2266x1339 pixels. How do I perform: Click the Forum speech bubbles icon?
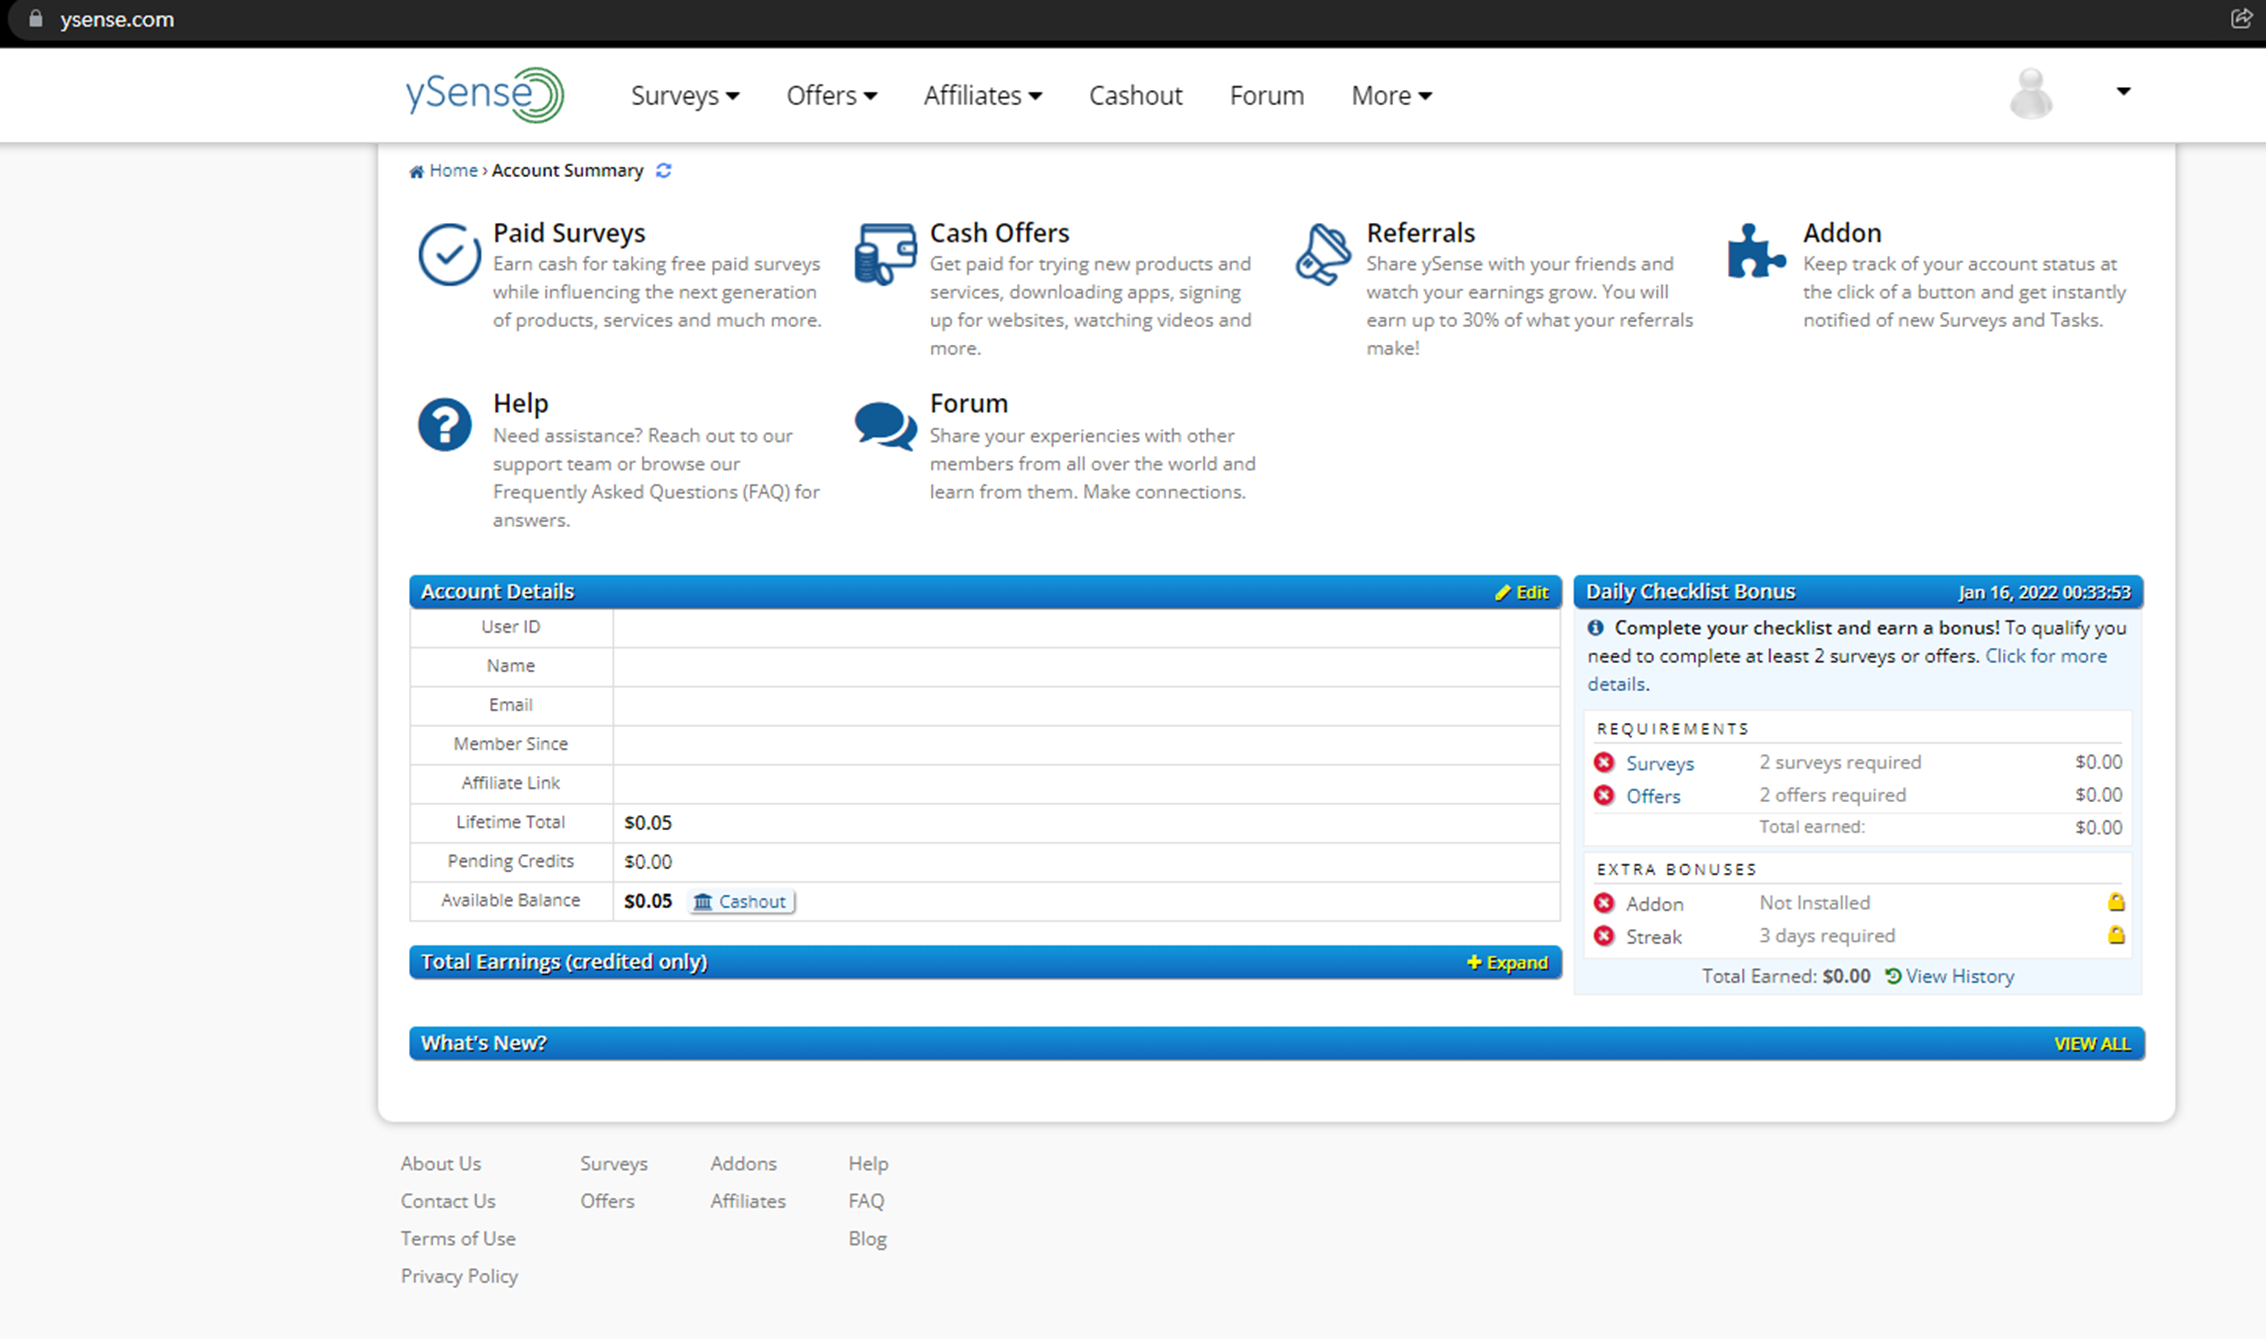point(885,426)
